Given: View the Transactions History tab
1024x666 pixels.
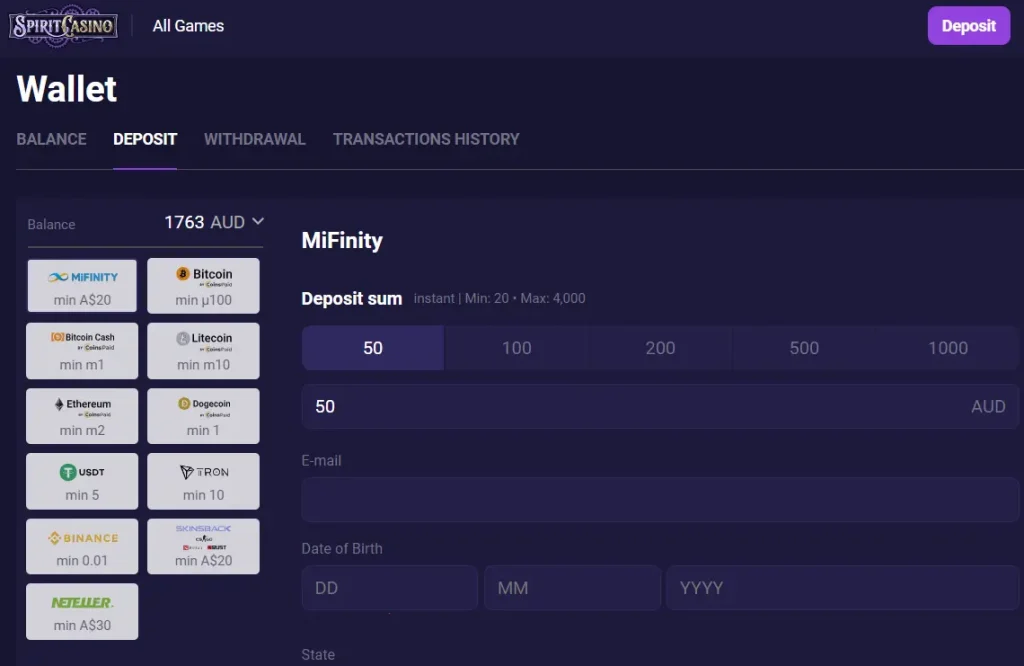Looking at the screenshot, I should pyautogui.click(x=426, y=139).
